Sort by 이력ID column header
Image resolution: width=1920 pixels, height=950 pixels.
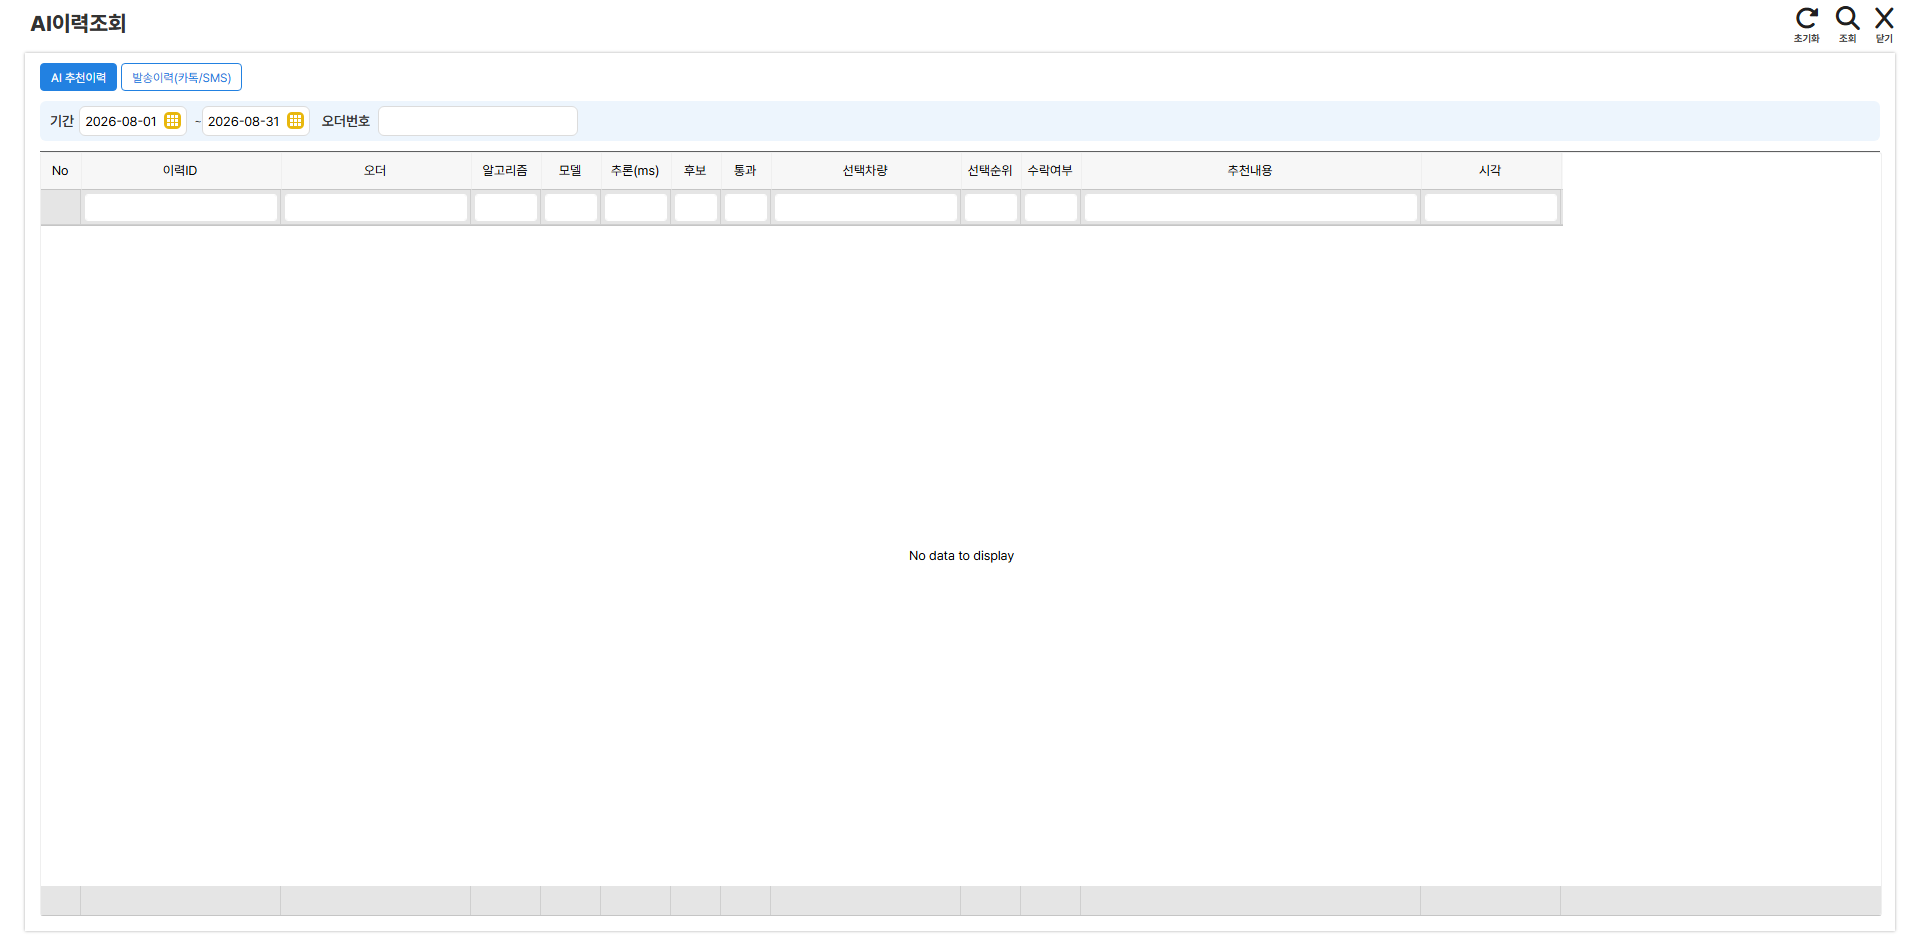(x=180, y=171)
